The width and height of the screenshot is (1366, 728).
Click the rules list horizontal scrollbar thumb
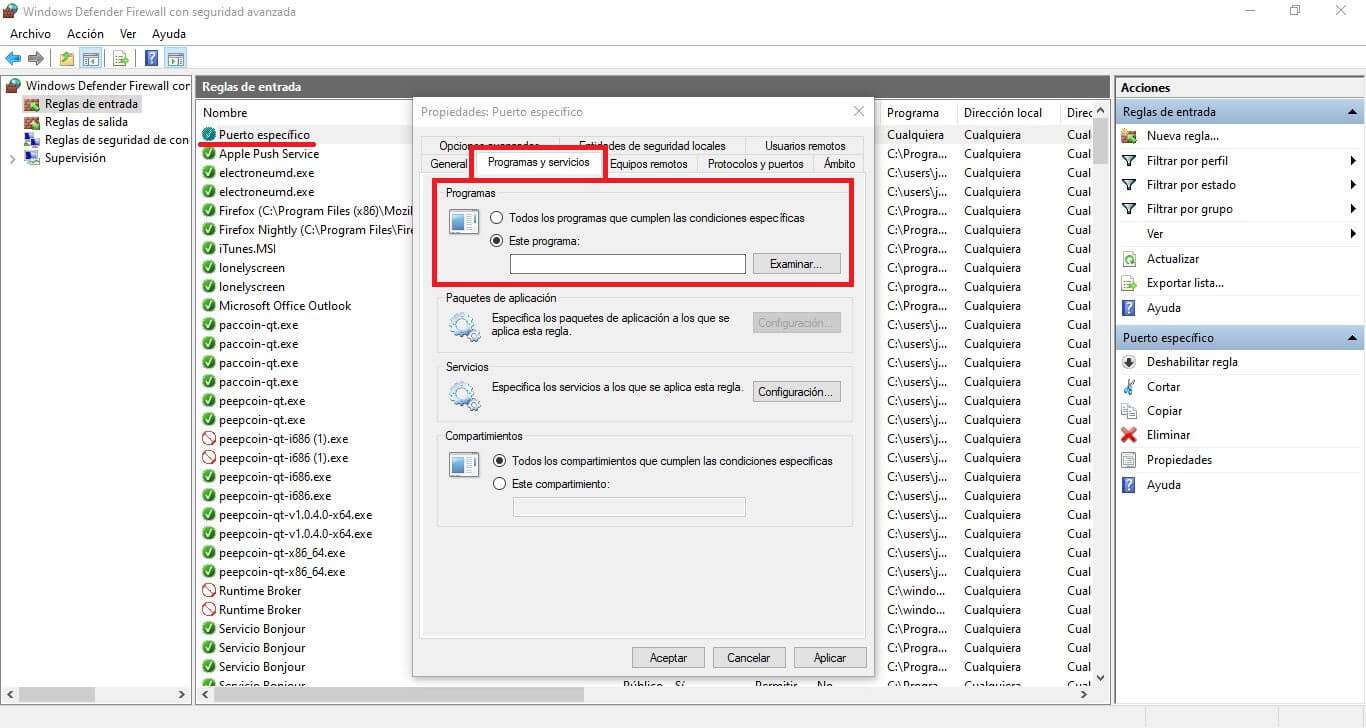coord(401,694)
